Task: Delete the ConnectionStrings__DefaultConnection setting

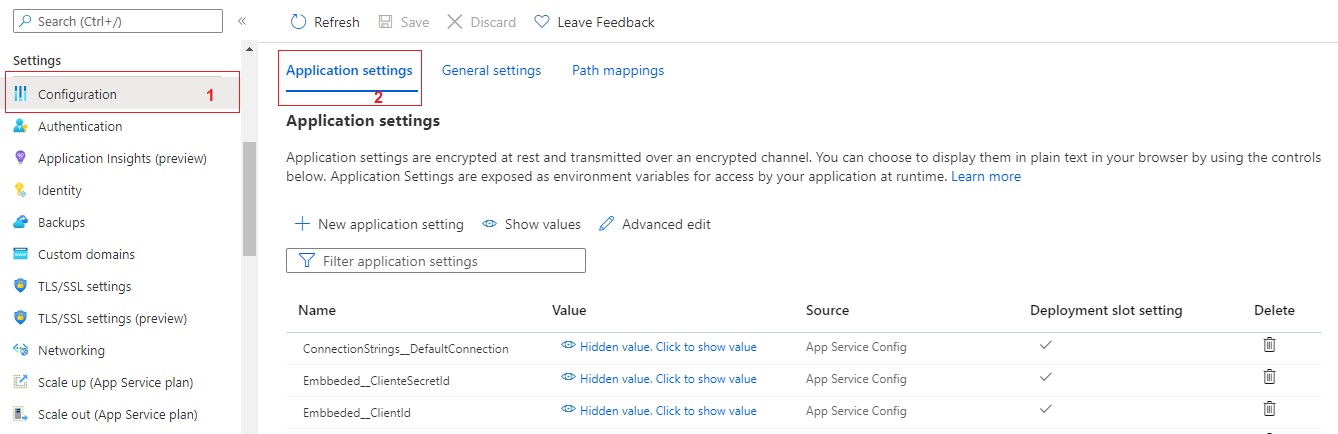Action: pos(1269,345)
